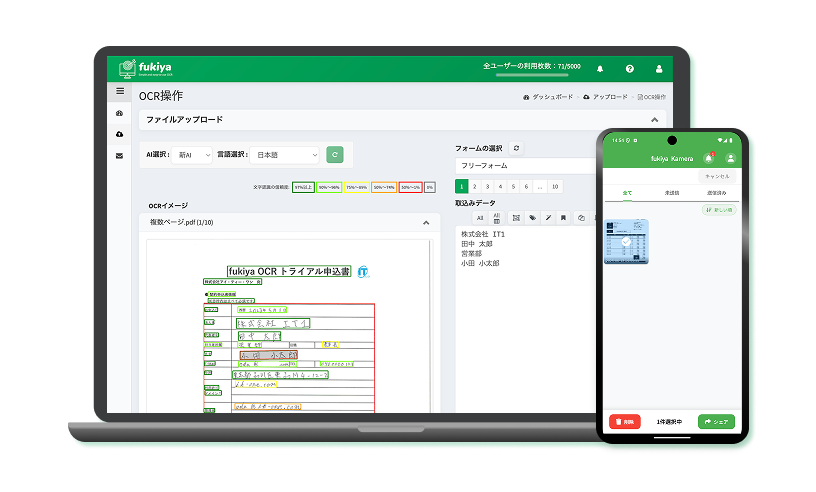Tap the キャンセル button on the phone
Screen dimensions: 816x492
pyautogui.click(x=717, y=176)
